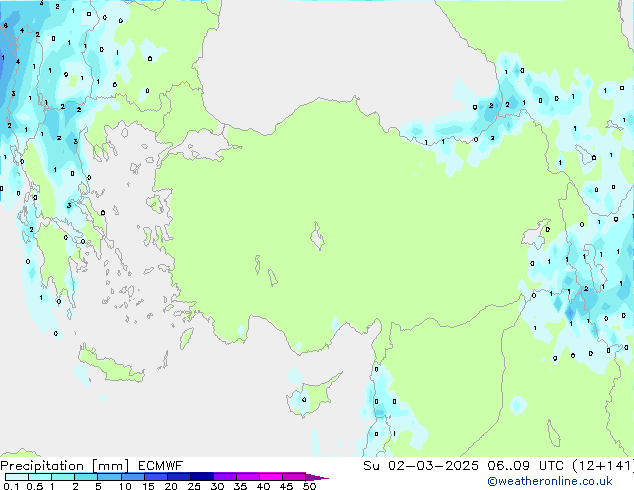The image size is (634, 490).
Task: Click the "02-03-2025" date text
Action: pyautogui.click(x=433, y=466)
